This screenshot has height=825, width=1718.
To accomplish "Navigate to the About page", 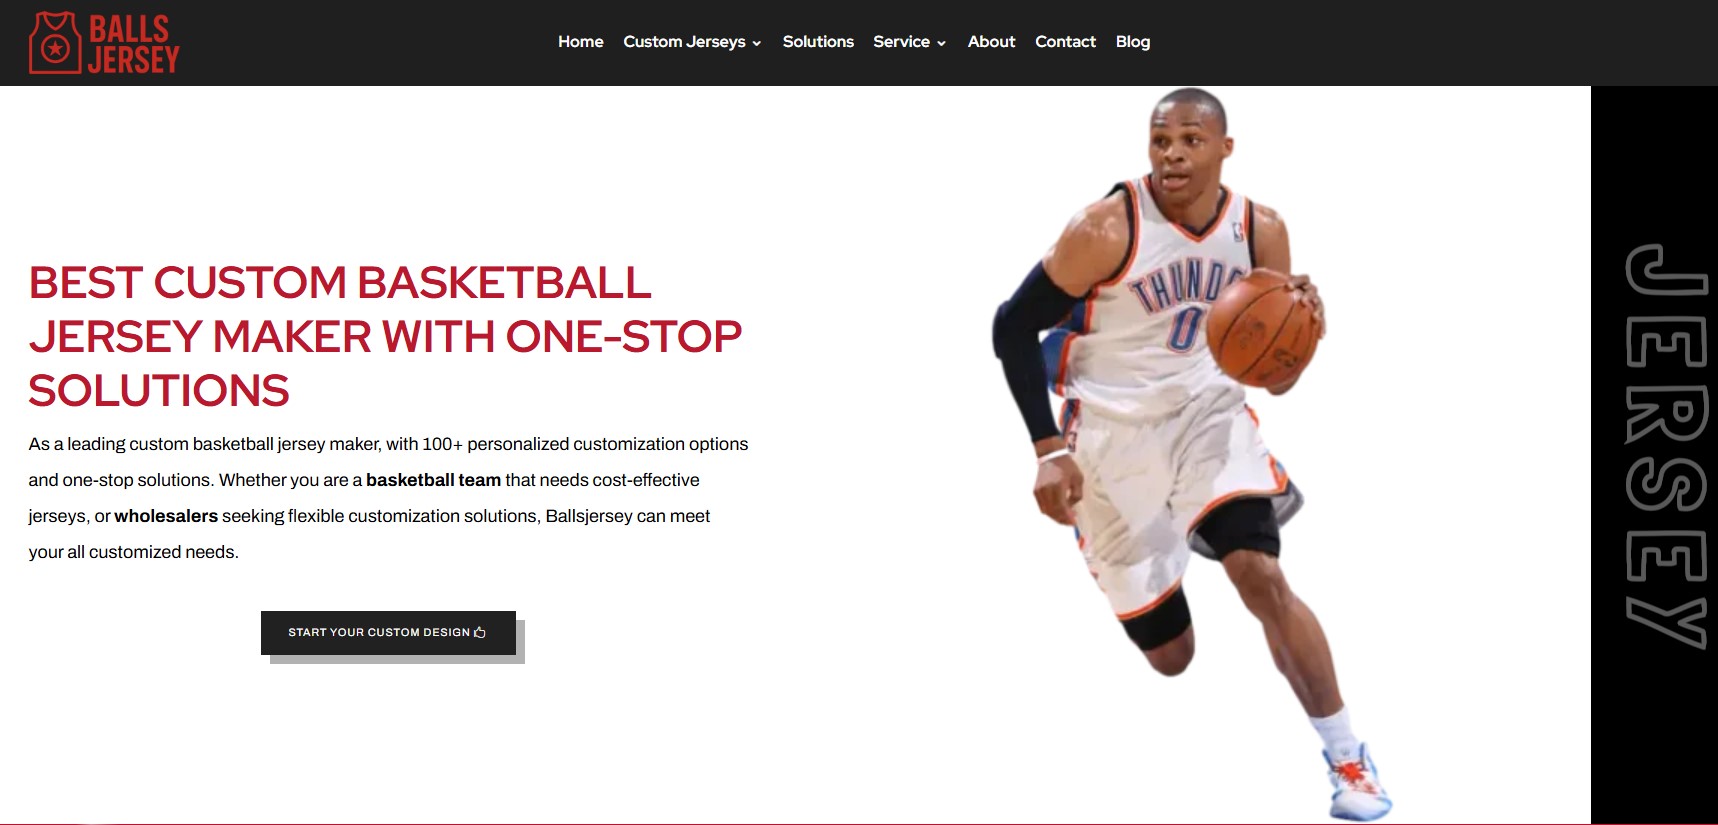I will [991, 42].
